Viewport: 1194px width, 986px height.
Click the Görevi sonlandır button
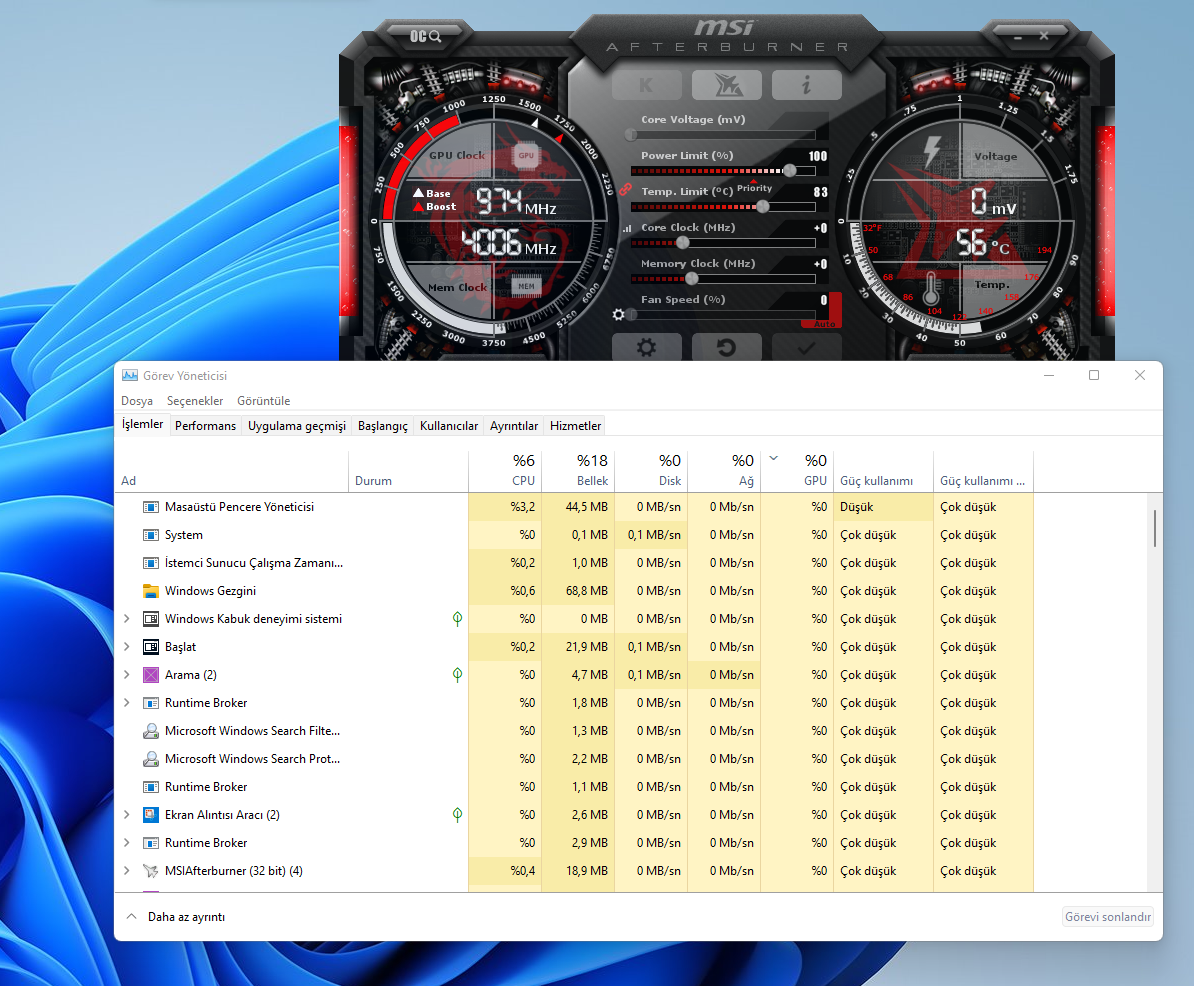[x=1108, y=917]
